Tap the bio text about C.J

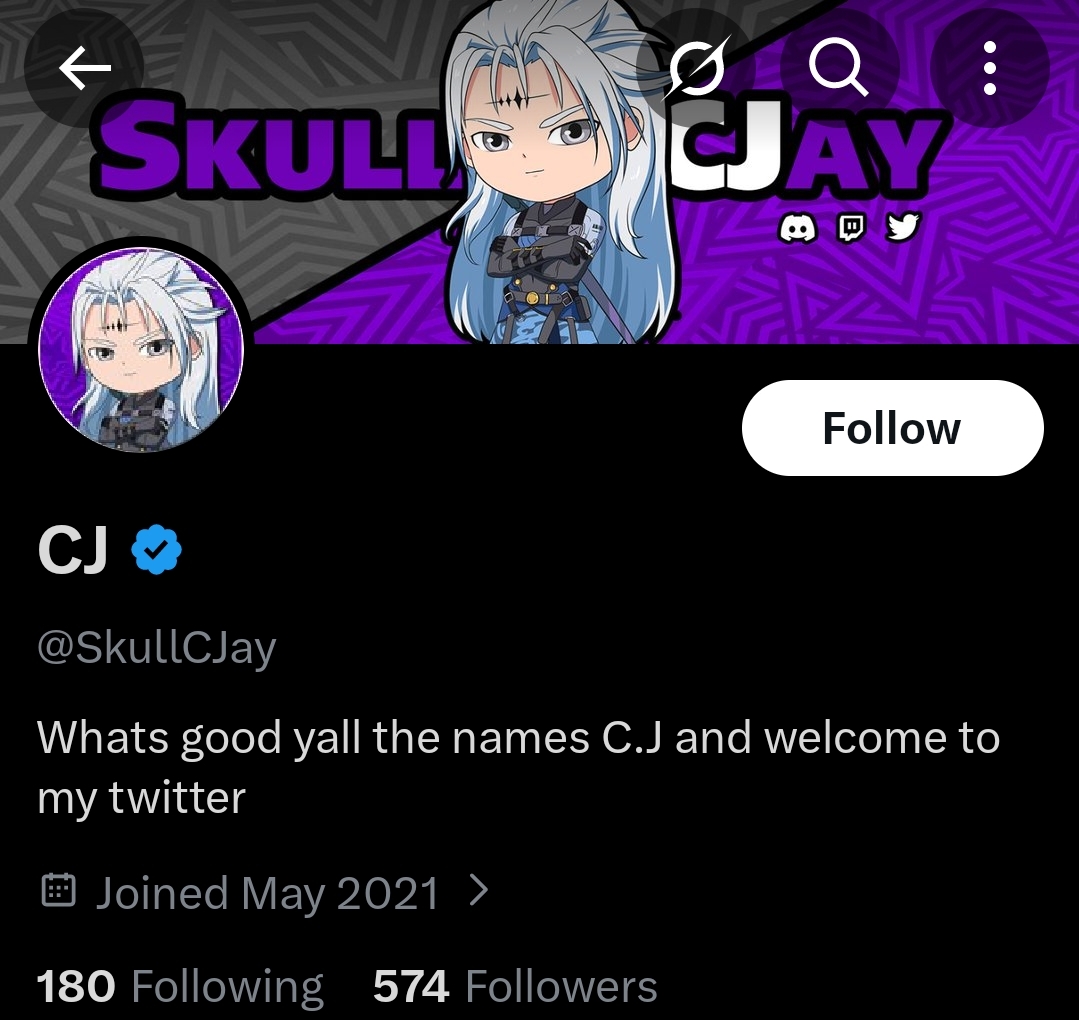tap(518, 767)
